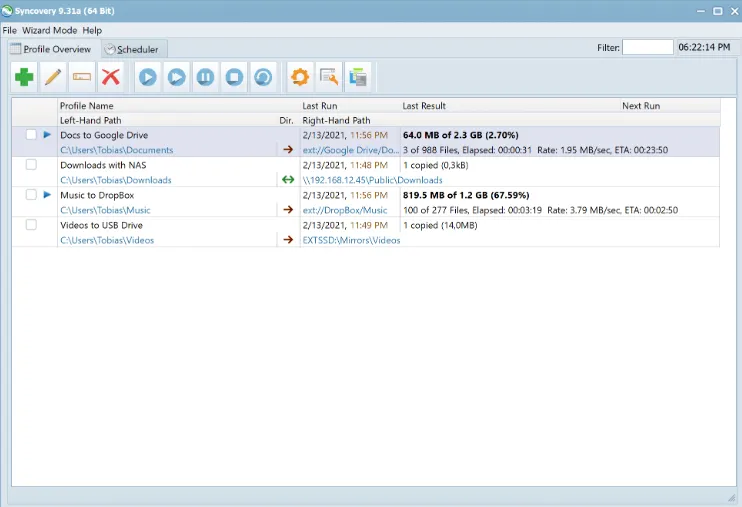Click progress line 100 of 277 Files

tap(540, 210)
